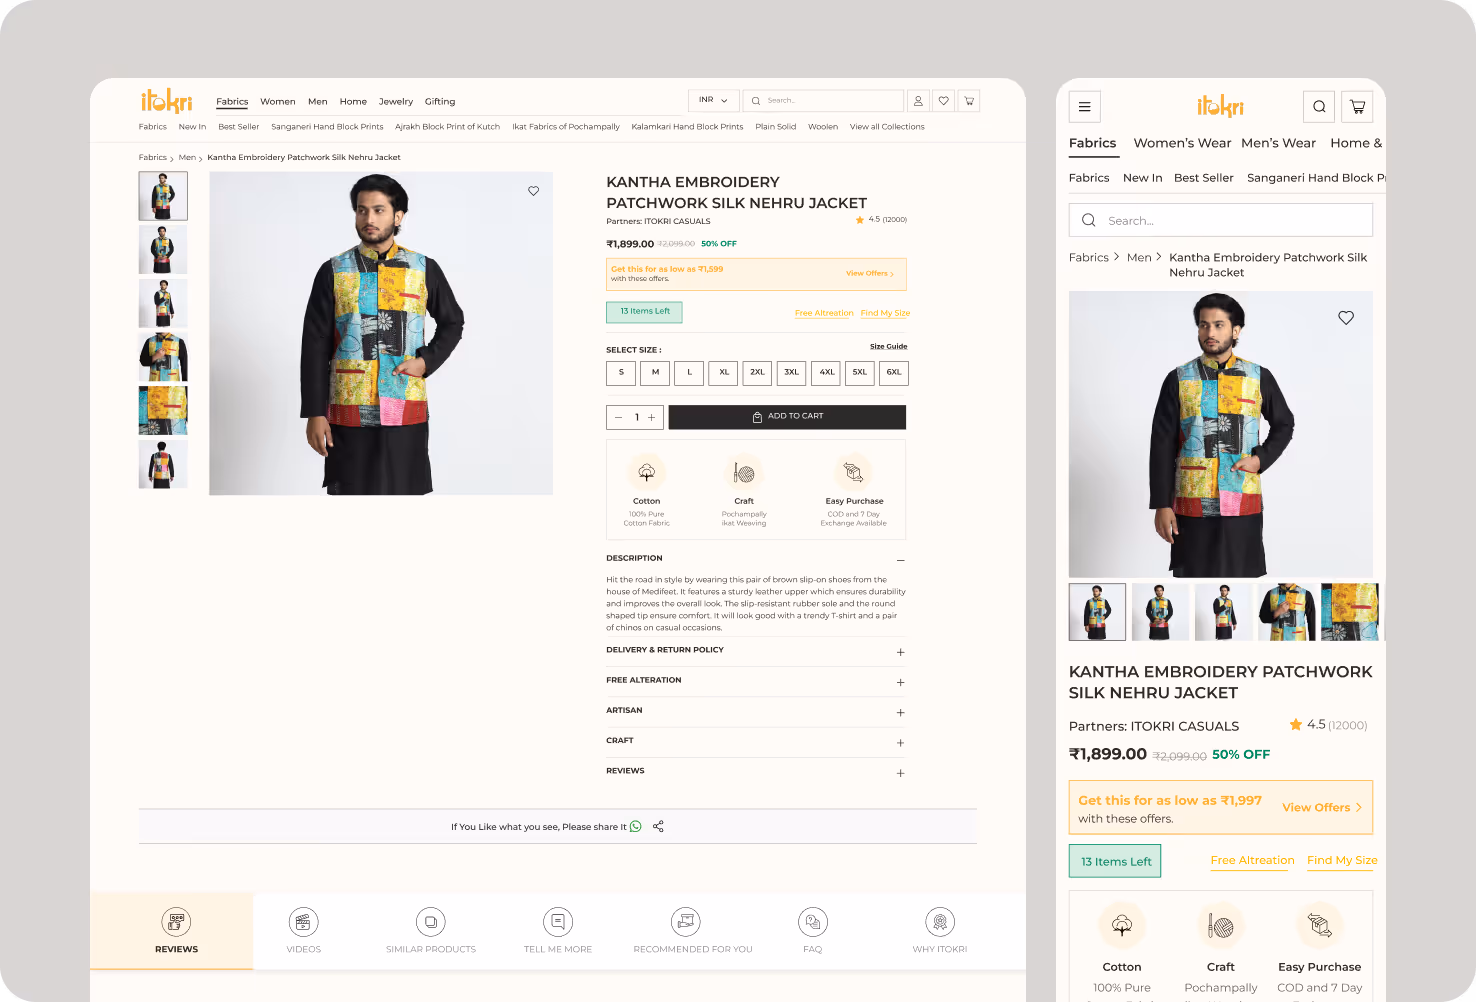
Task: Click desktop Find My Size link
Action: (x=885, y=313)
